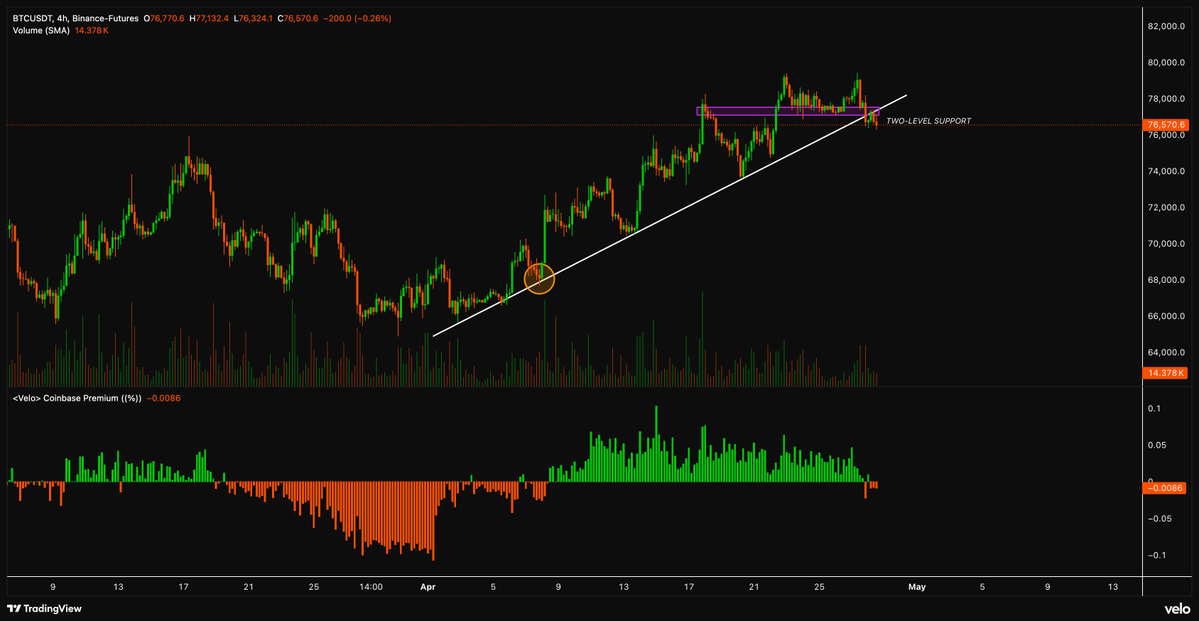This screenshot has height=621, width=1199.
Task: Select the purple support zone rectangle drawing
Action: 788,111
